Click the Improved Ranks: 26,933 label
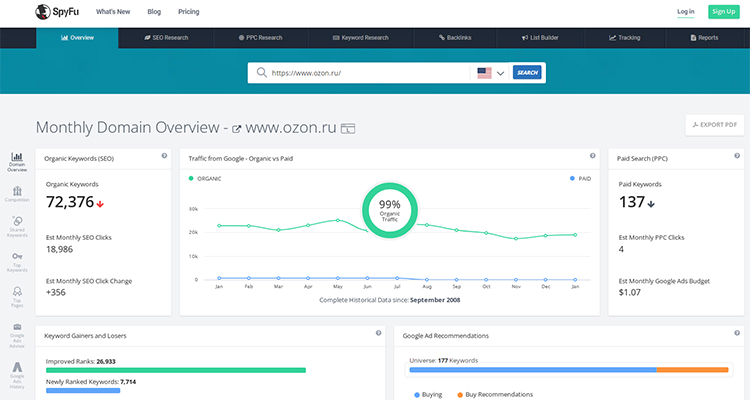The height and width of the screenshot is (418, 750). [80, 362]
